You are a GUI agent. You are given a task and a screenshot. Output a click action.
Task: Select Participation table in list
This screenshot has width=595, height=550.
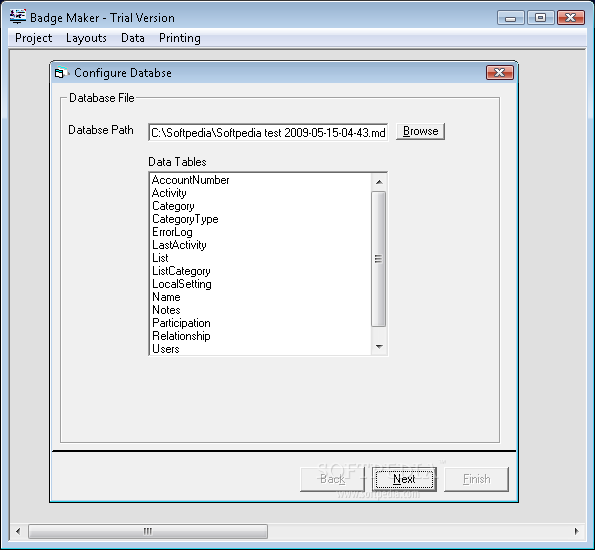click(260, 323)
